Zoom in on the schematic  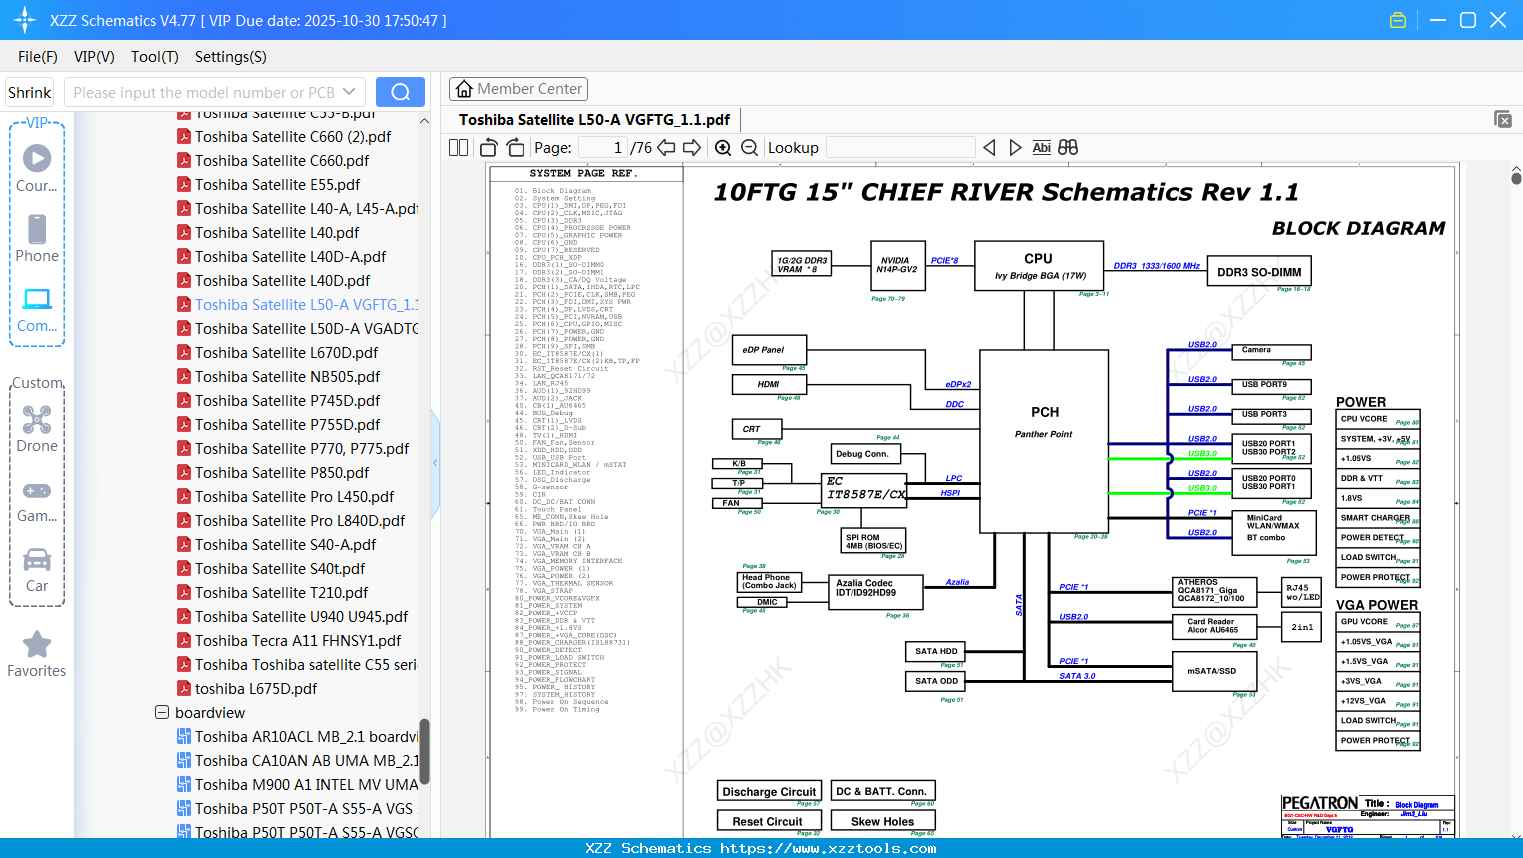[x=723, y=148]
